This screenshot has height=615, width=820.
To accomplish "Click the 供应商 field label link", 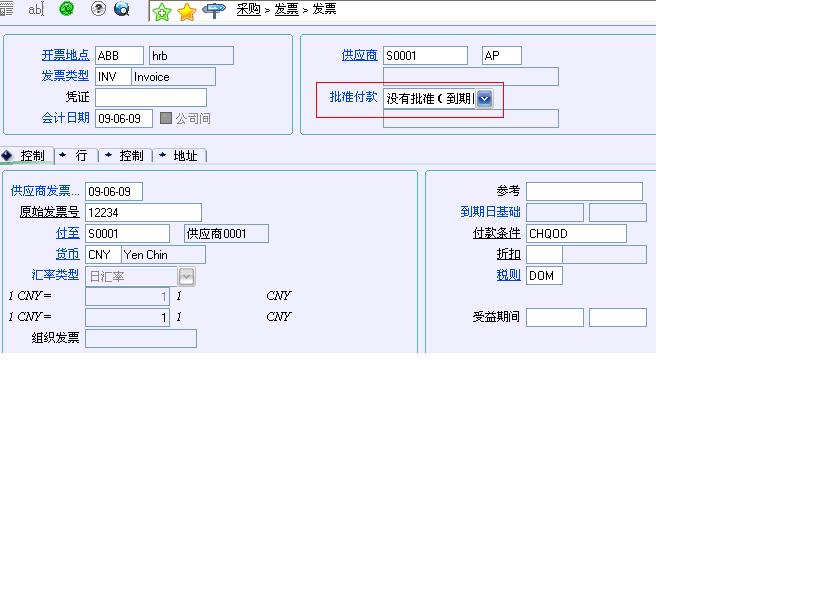I will click(x=359, y=56).
